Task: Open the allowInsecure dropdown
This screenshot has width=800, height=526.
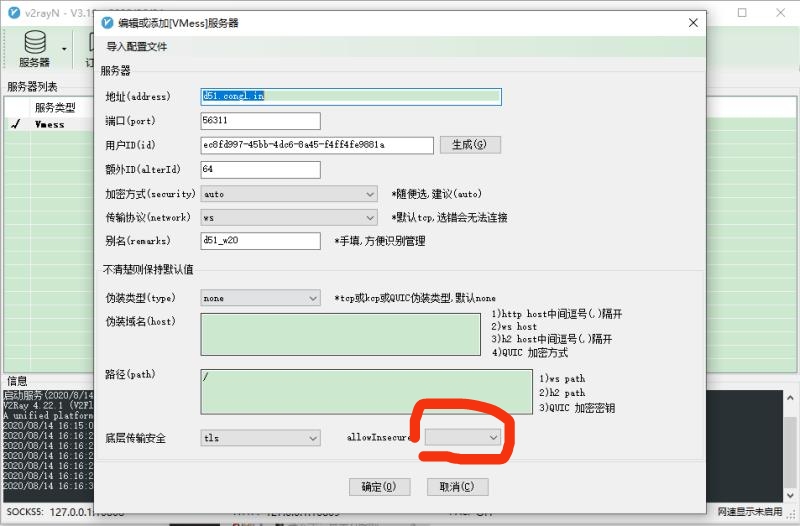Action: 463,437
